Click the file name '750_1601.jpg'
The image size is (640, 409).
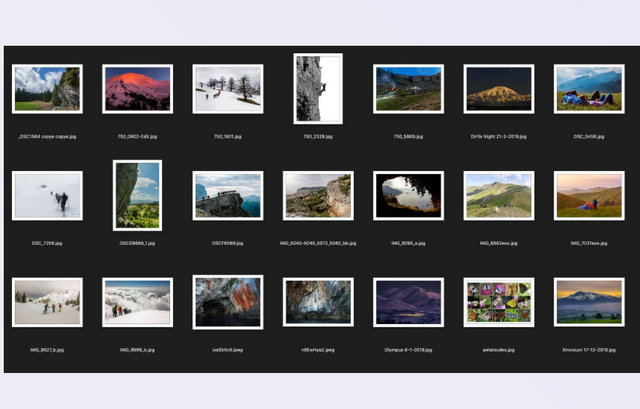pyautogui.click(x=228, y=137)
